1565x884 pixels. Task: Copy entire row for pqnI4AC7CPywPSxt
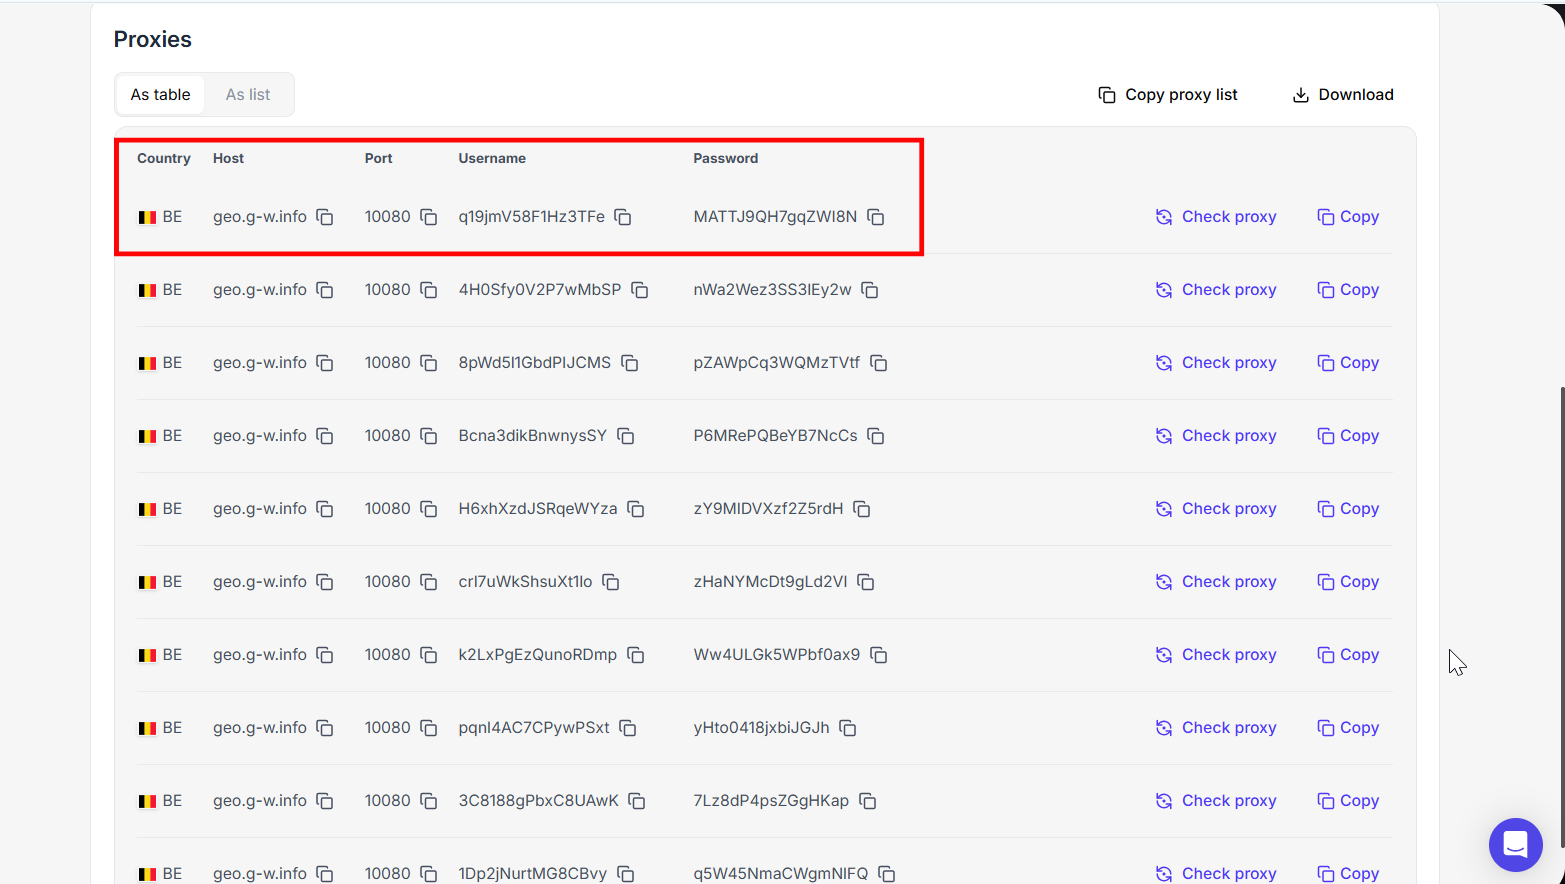pos(1348,728)
